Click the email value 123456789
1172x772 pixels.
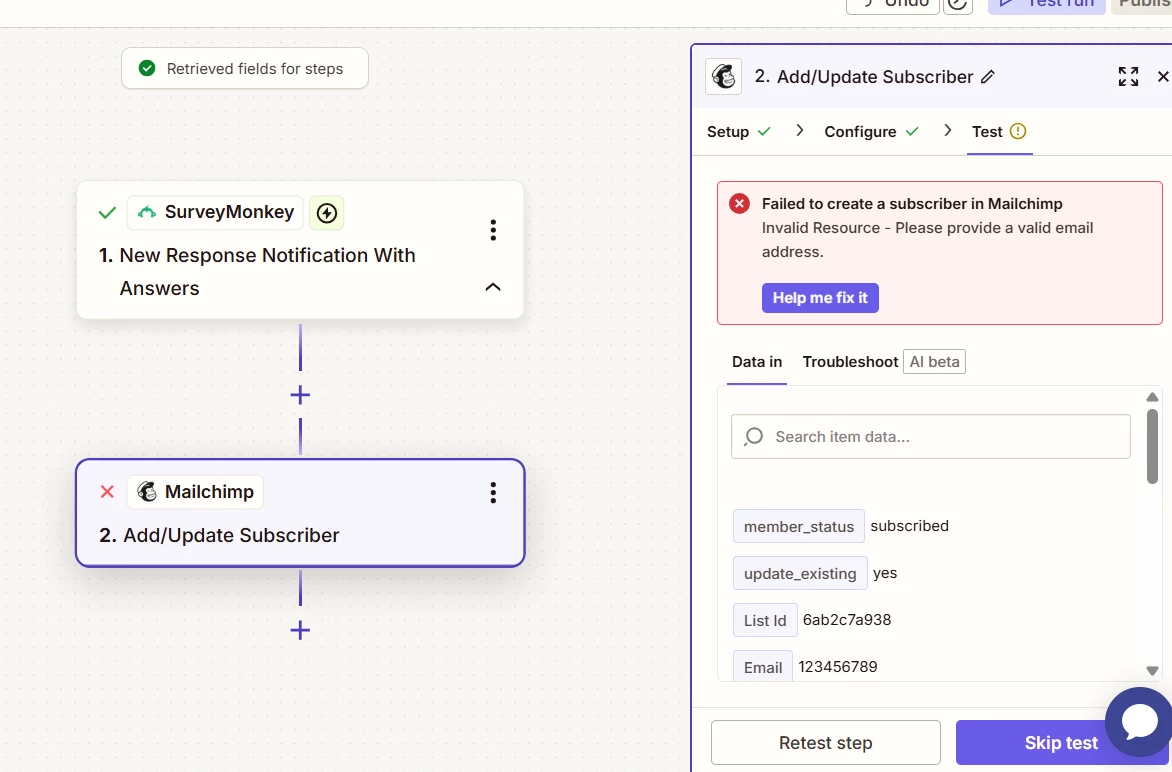click(837, 667)
